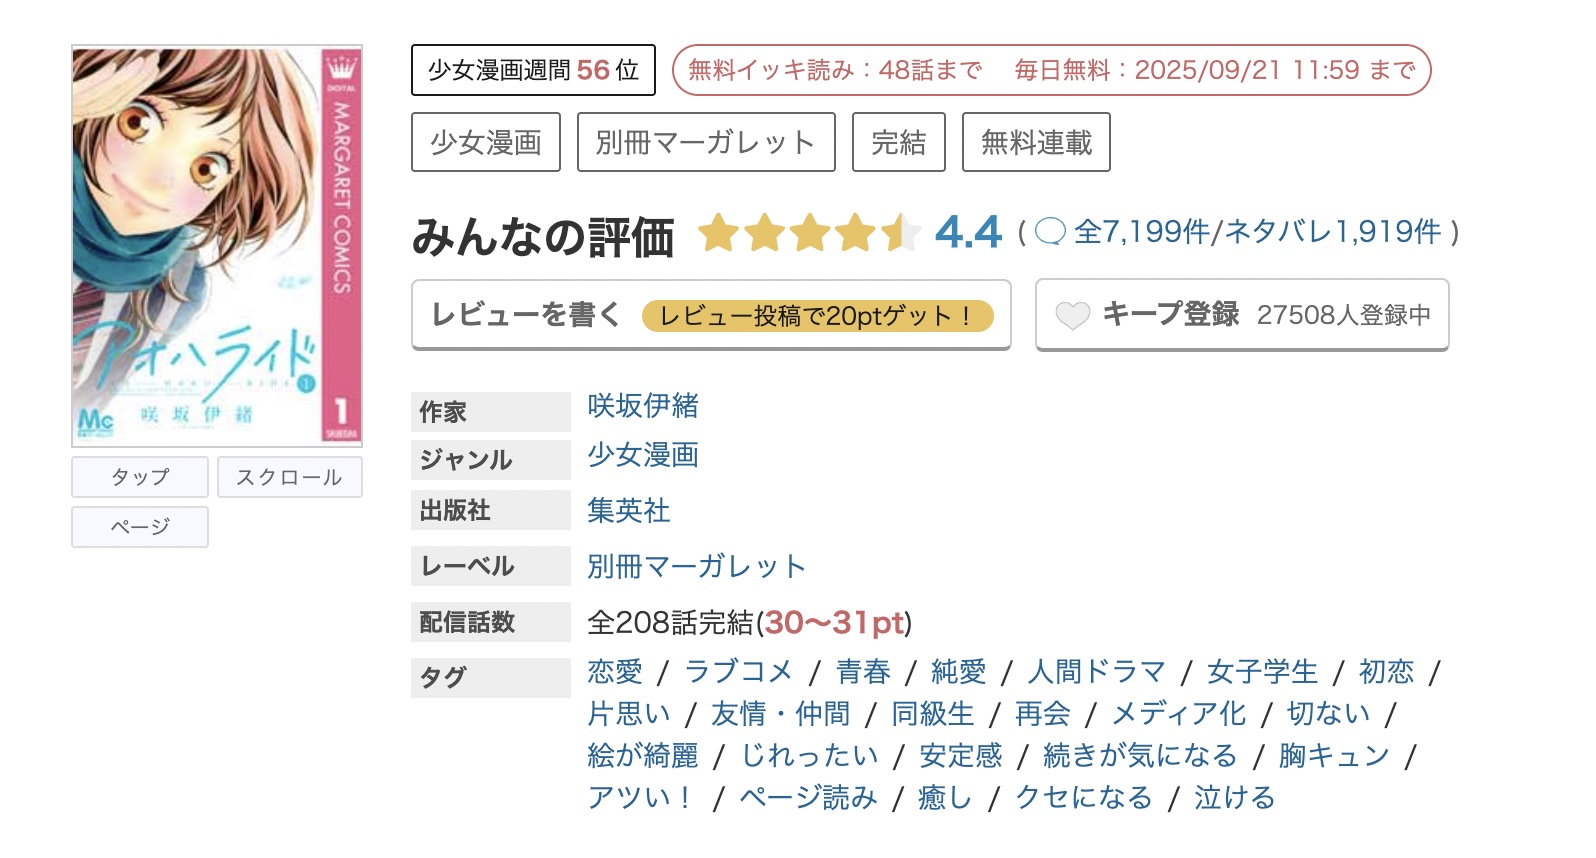
Task: Open the 無料連載 category label
Action: pos(1035,142)
